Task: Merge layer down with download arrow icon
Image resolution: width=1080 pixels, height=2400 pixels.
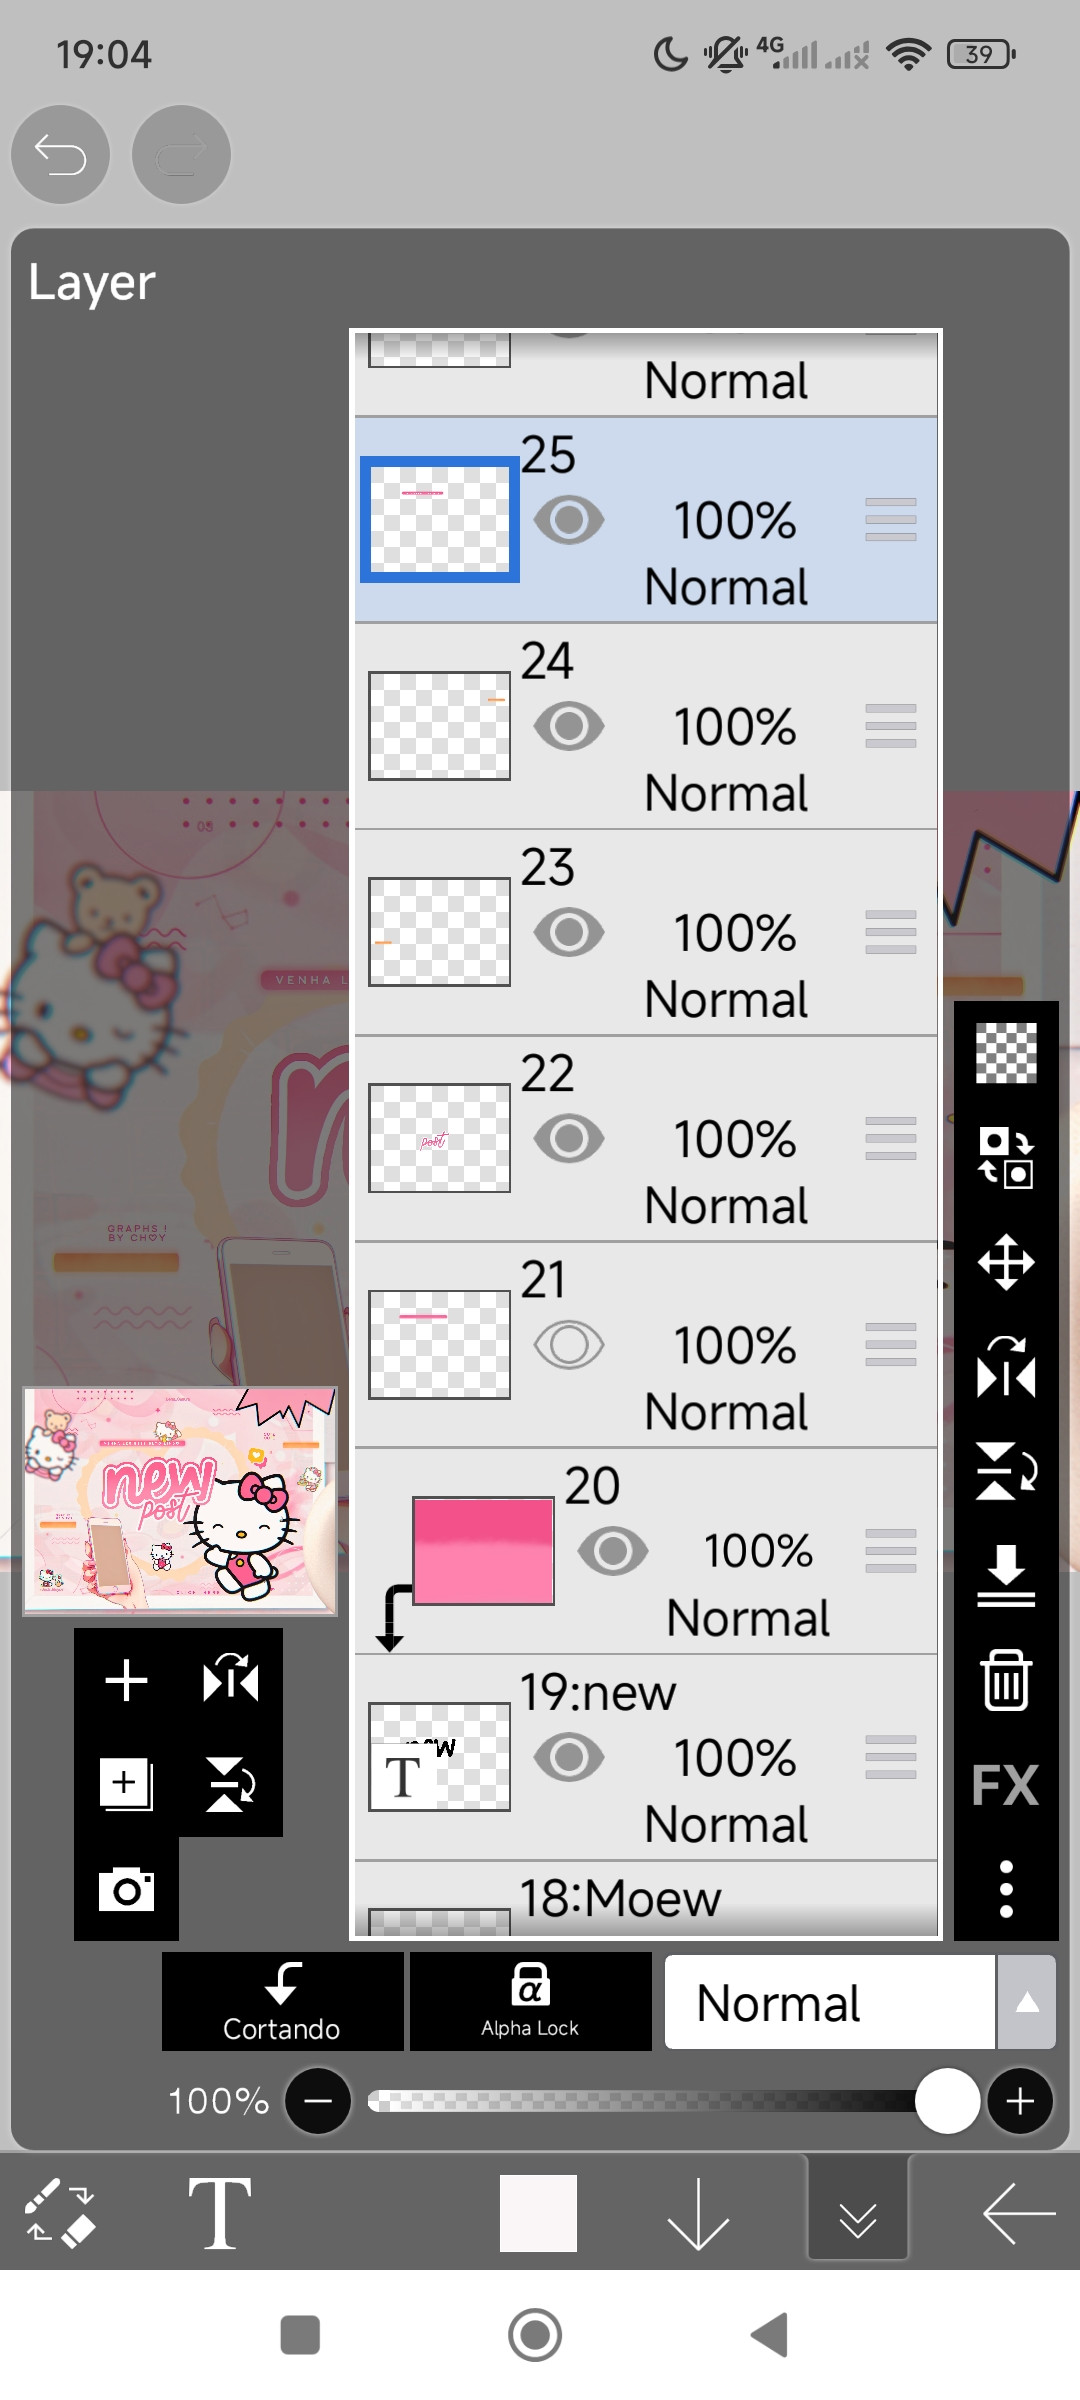Action: (x=1005, y=1575)
